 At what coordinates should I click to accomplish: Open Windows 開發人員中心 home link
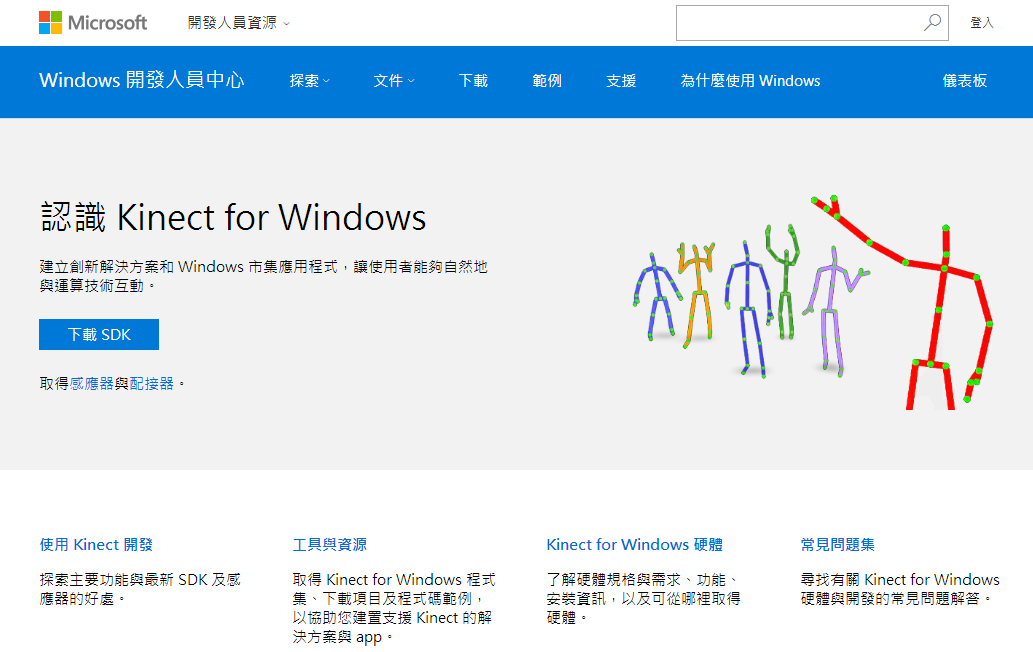pyautogui.click(x=142, y=80)
